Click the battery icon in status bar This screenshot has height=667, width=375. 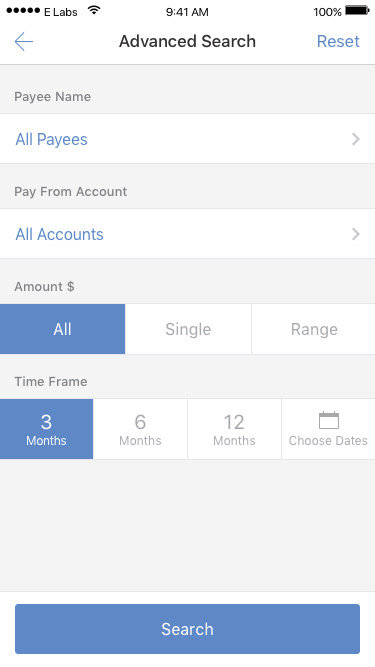click(x=357, y=11)
